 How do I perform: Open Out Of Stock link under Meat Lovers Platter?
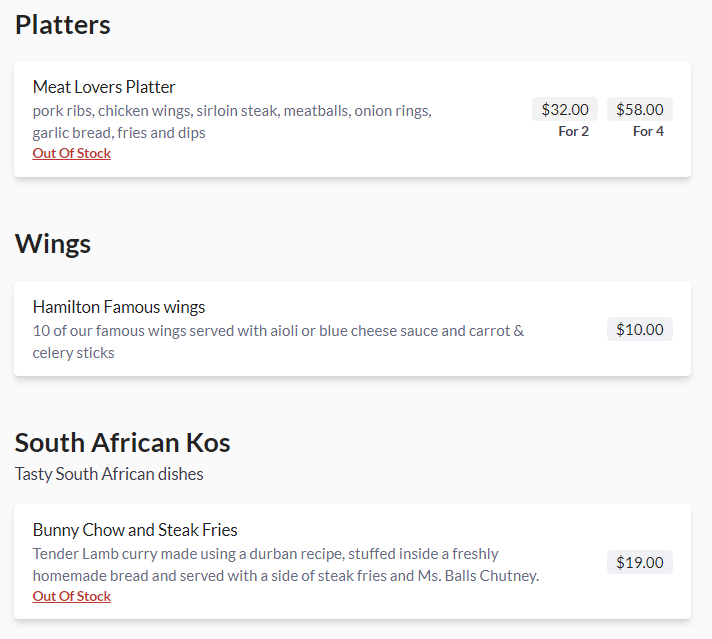pyautogui.click(x=72, y=153)
